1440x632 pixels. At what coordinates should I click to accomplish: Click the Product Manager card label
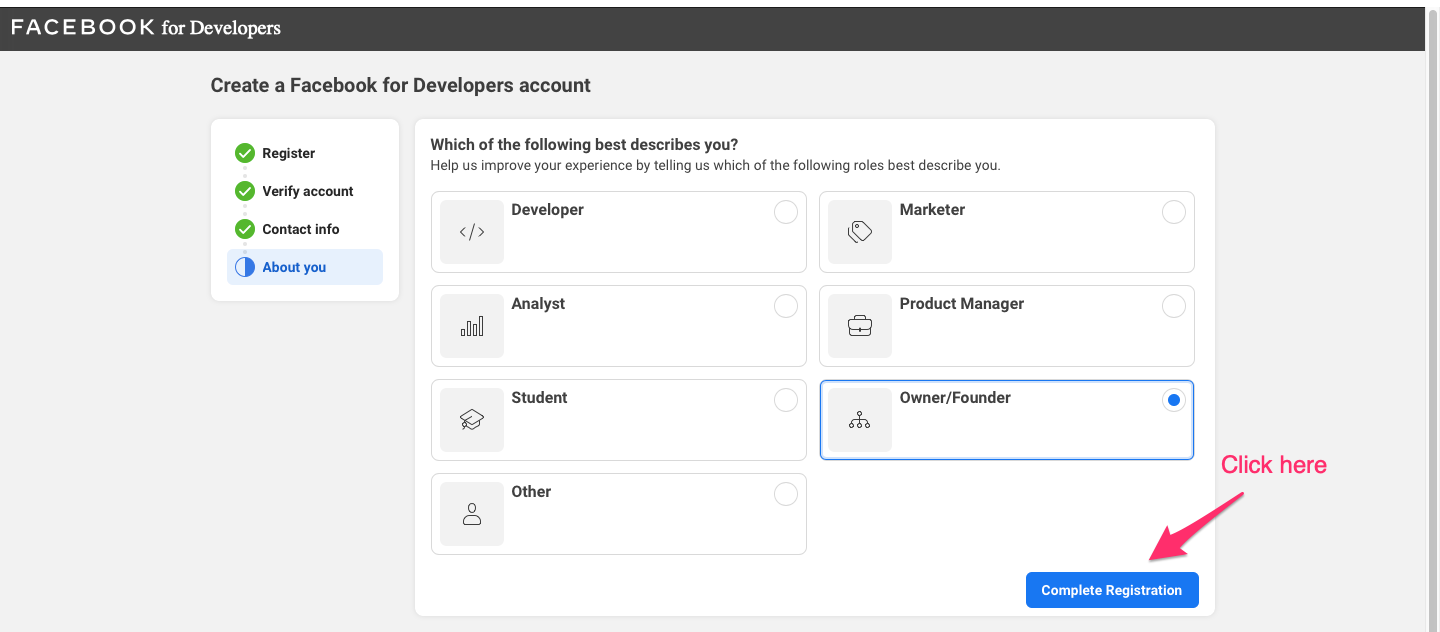click(962, 304)
